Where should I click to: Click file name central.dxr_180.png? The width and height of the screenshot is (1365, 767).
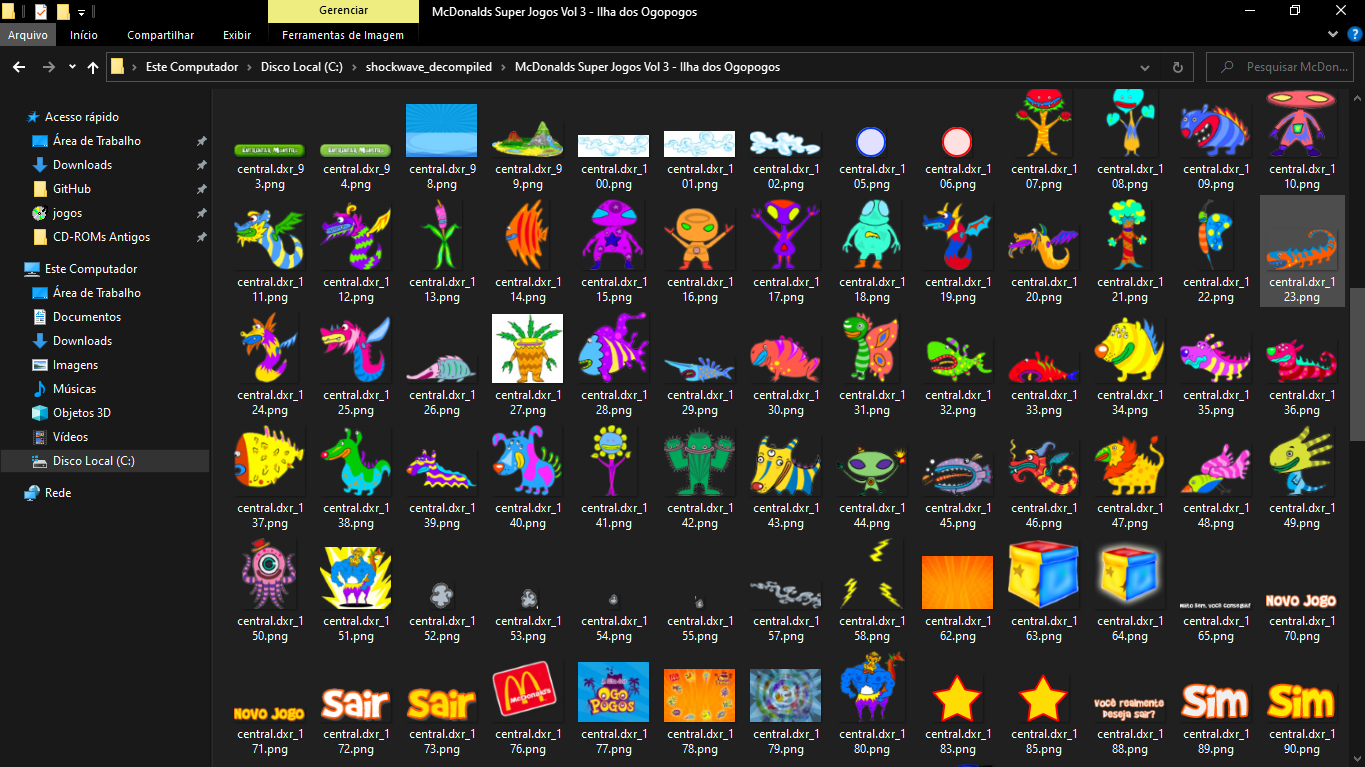click(872, 741)
